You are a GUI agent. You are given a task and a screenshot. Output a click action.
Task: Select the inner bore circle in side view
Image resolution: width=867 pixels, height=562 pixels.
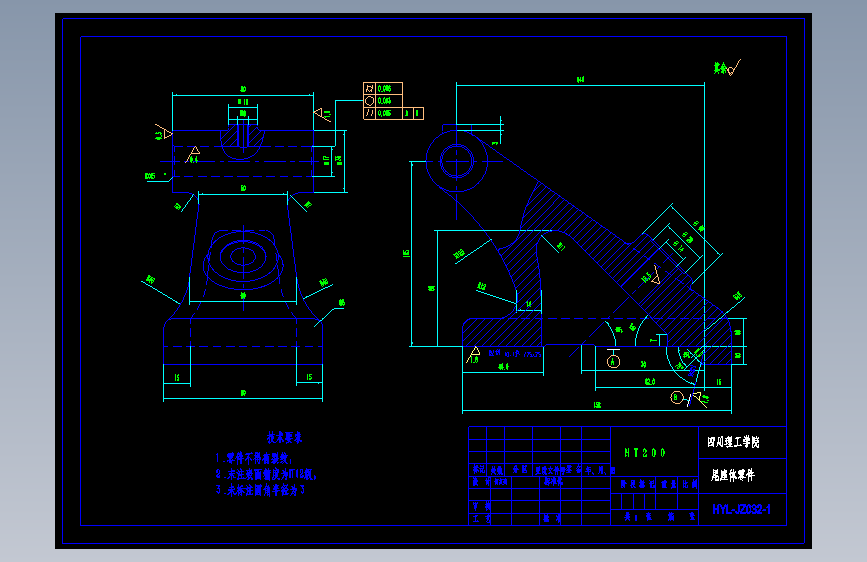(457, 160)
